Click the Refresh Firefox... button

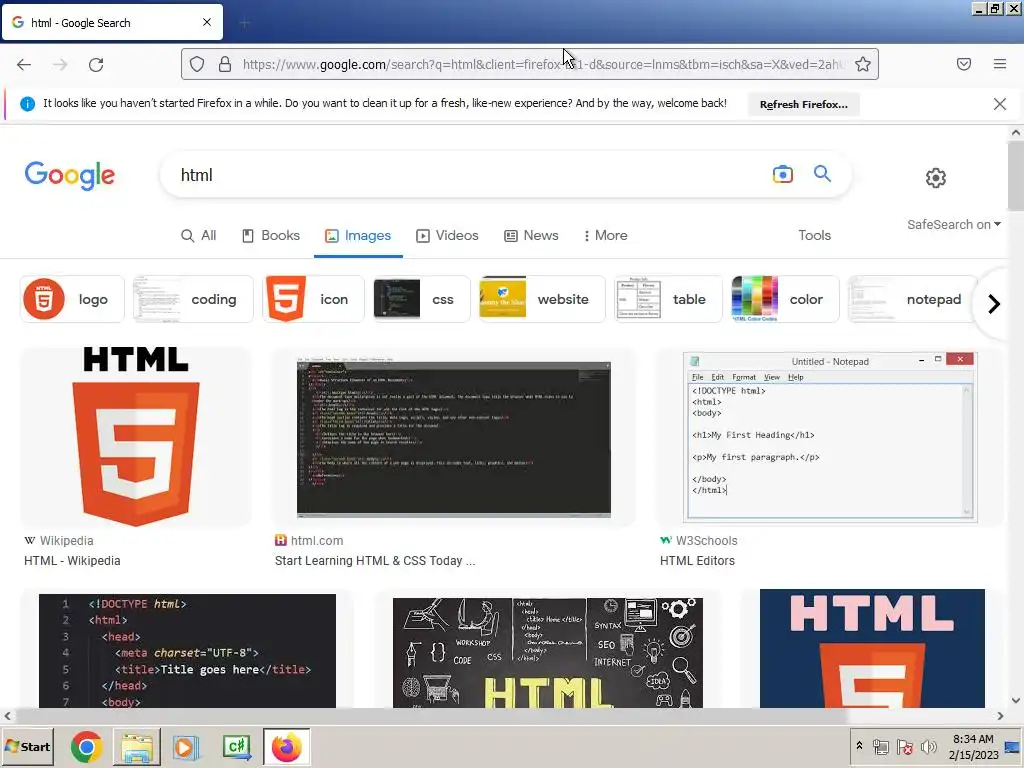pyautogui.click(x=803, y=104)
